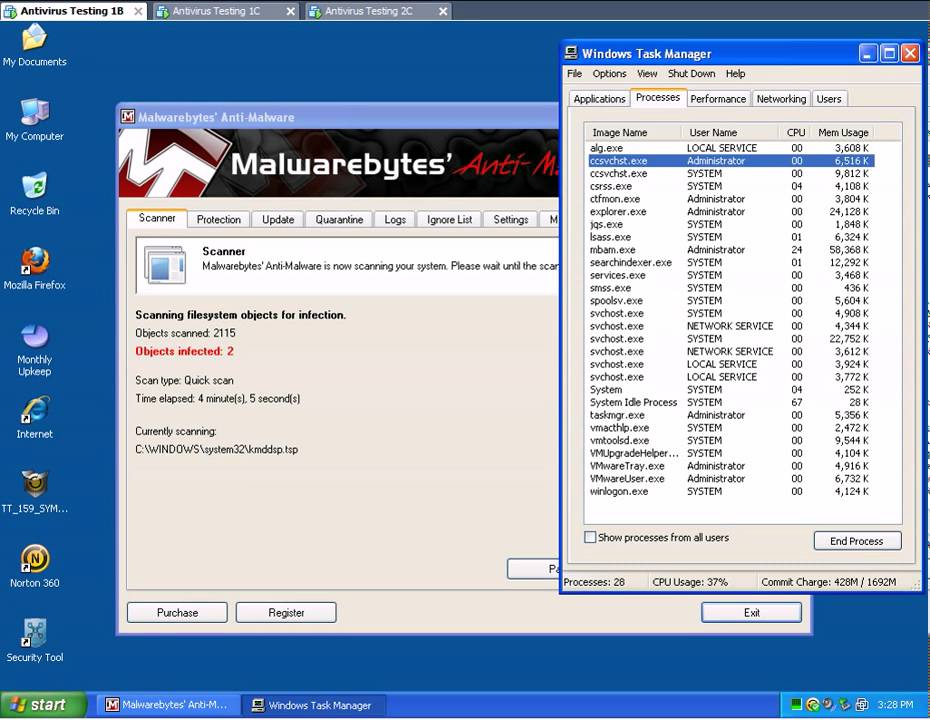The height and width of the screenshot is (720, 930).
Task: Click the 3:28 PM system clock
Action: coord(895,705)
